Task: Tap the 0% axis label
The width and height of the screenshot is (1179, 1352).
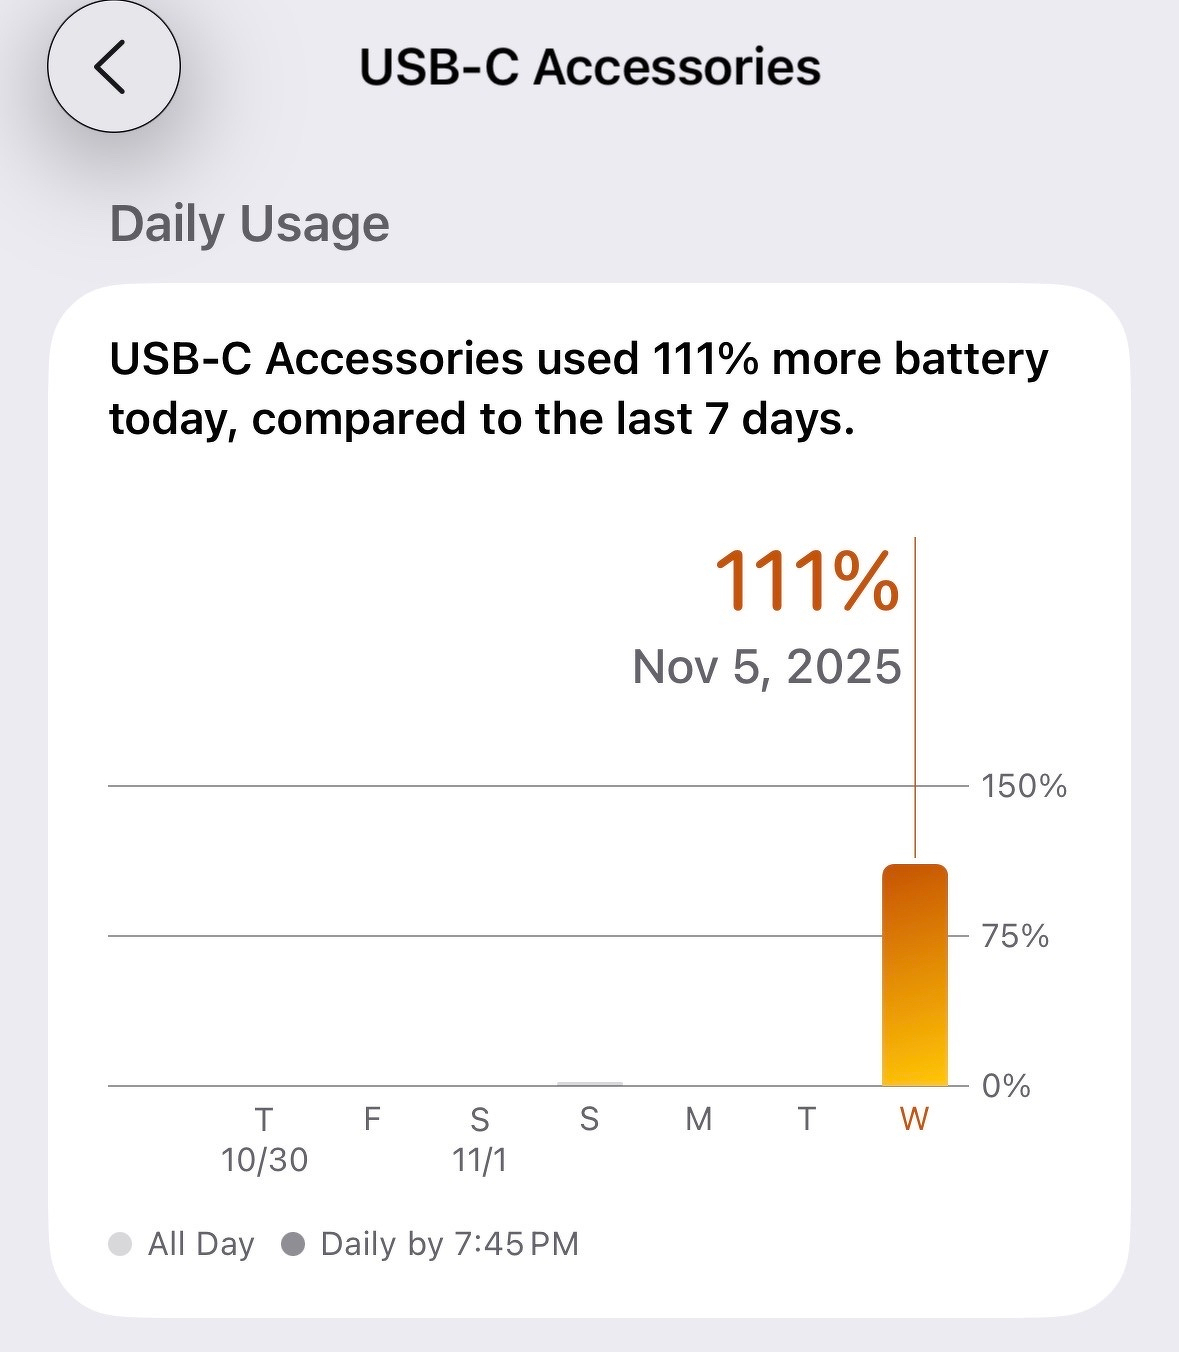Action: (x=1006, y=1086)
